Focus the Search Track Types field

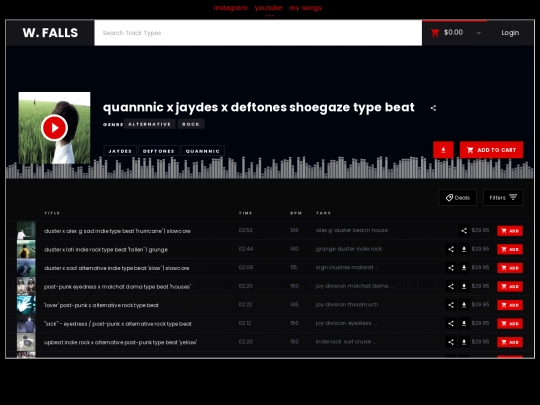coord(258,33)
